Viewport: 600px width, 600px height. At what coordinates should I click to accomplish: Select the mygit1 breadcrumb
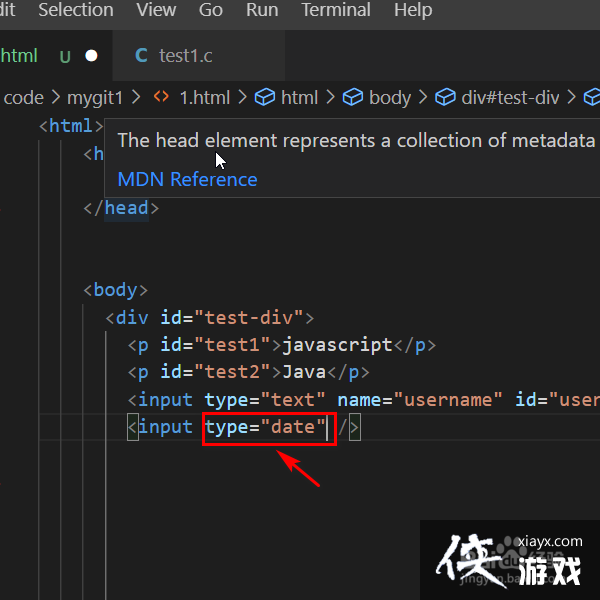click(x=95, y=98)
